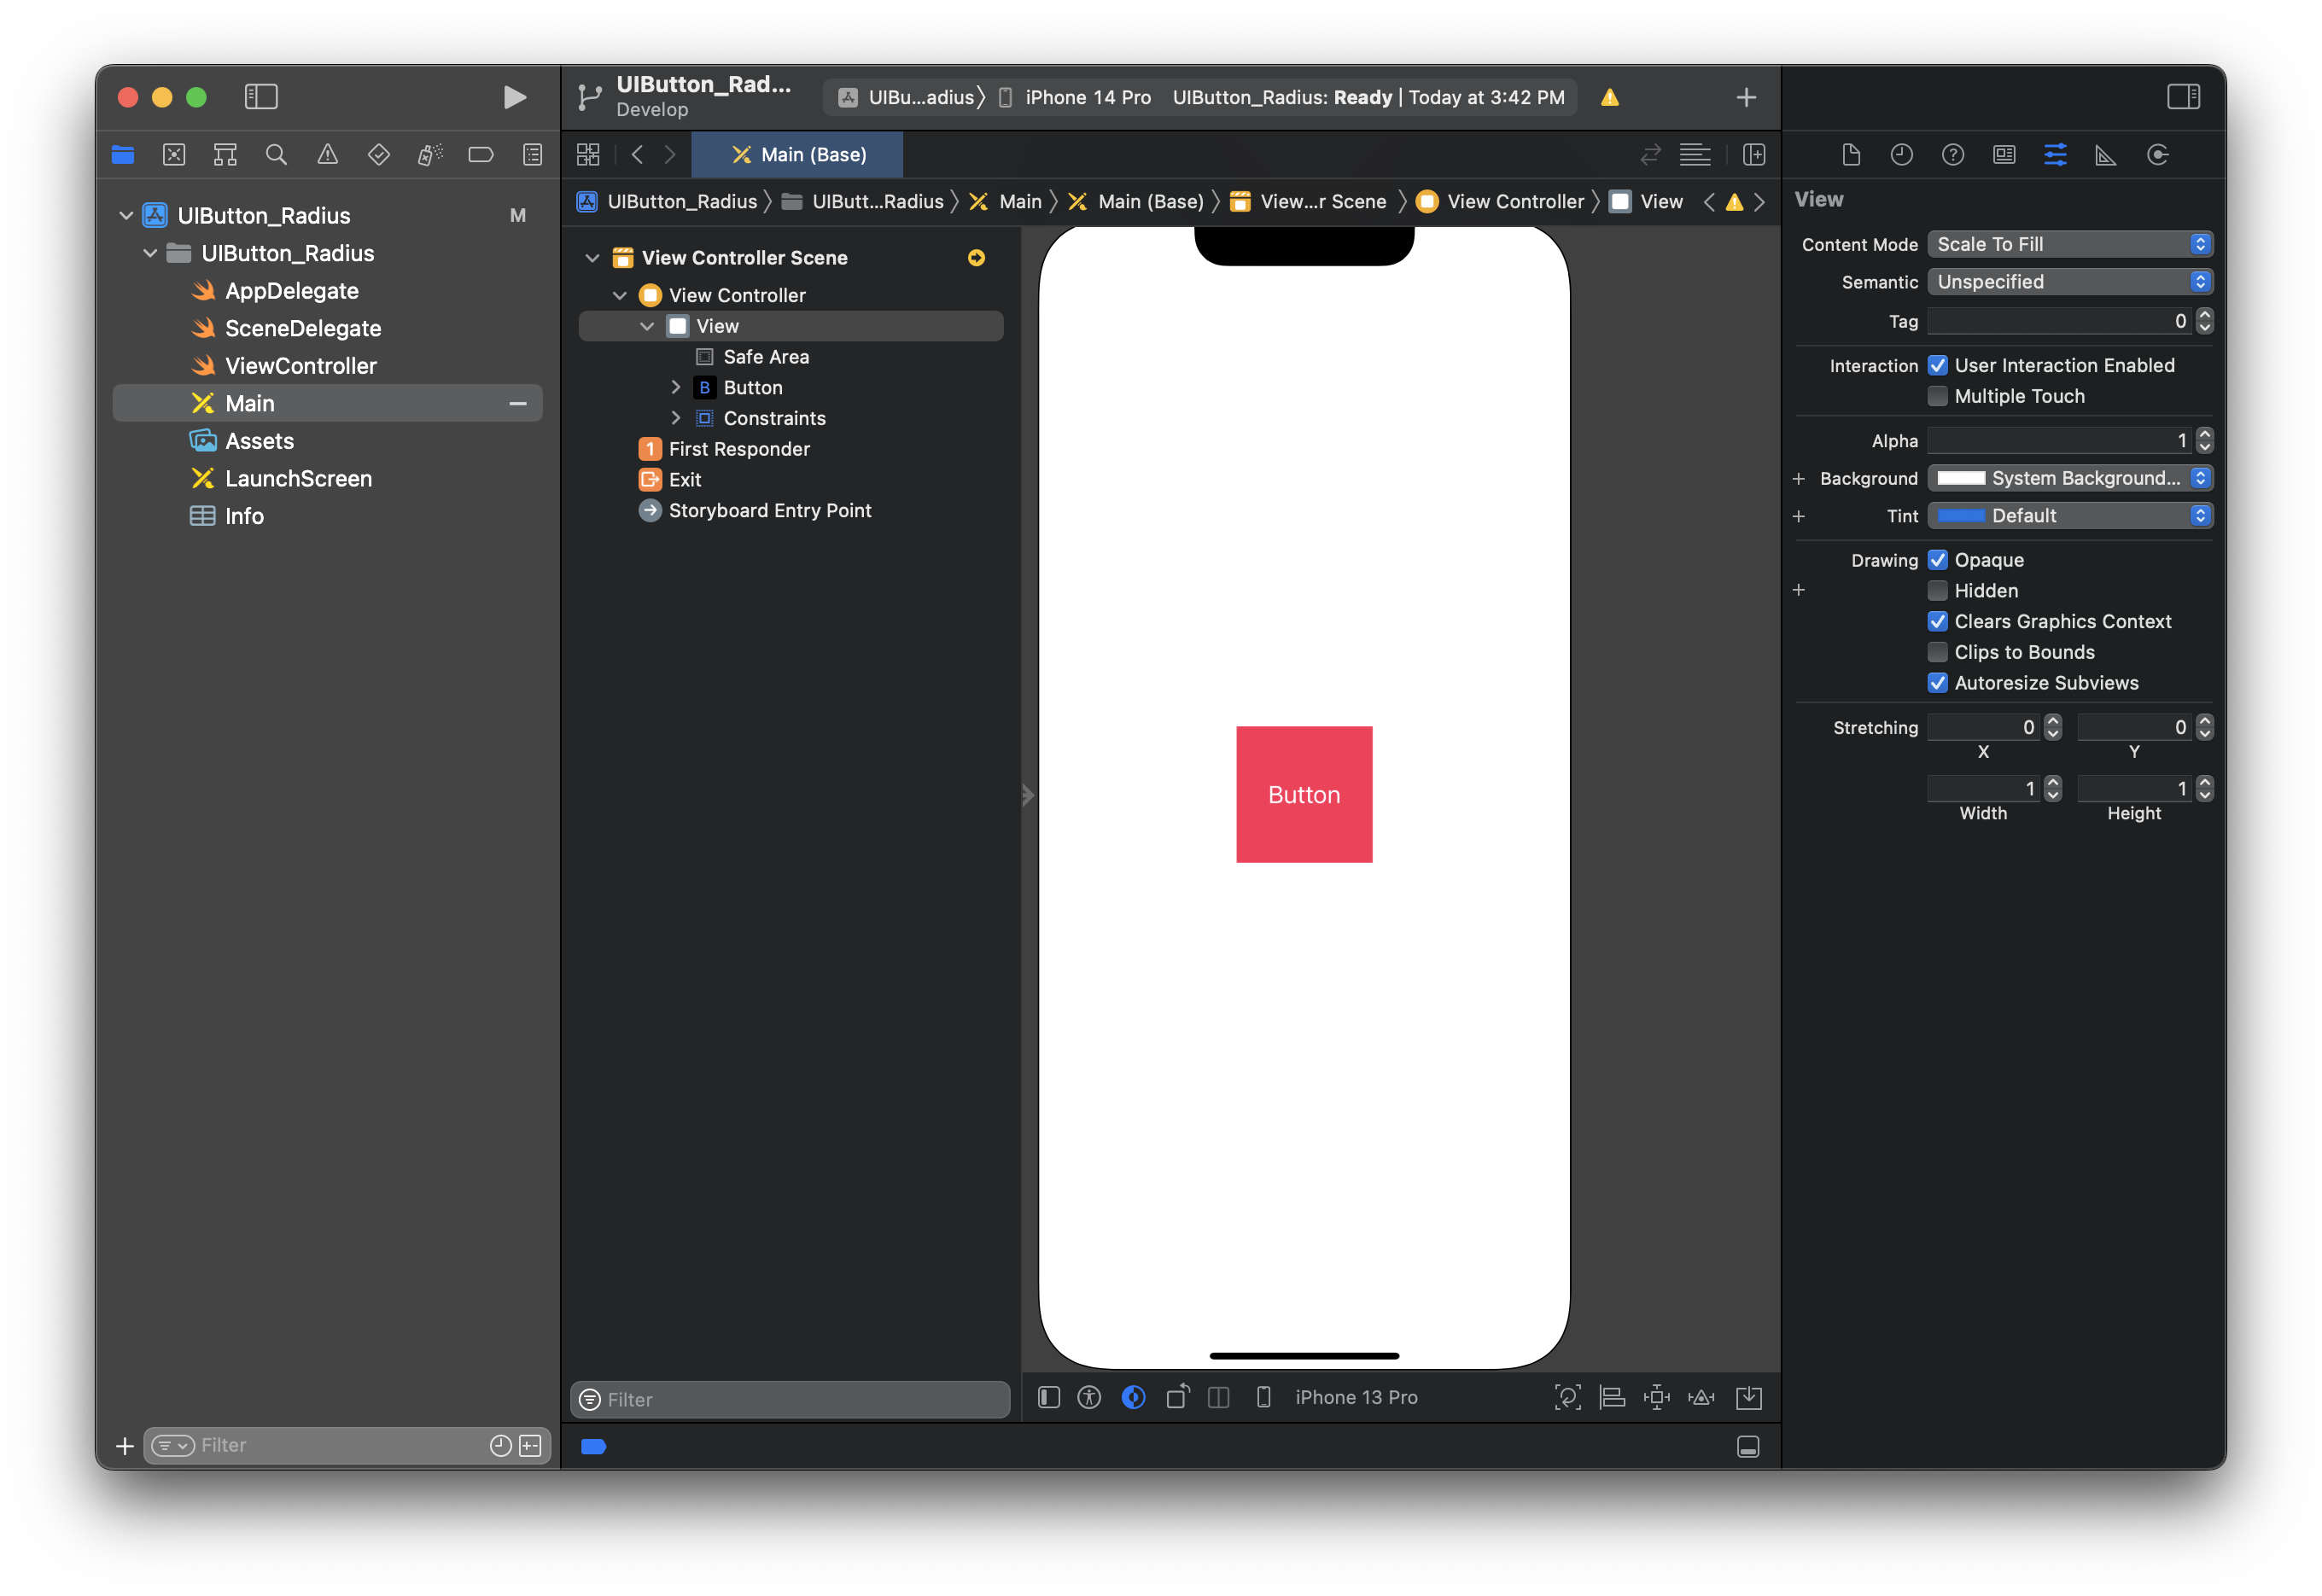Open the Content Mode dropdown
Image resolution: width=2322 pixels, height=1596 pixels.
2069,245
